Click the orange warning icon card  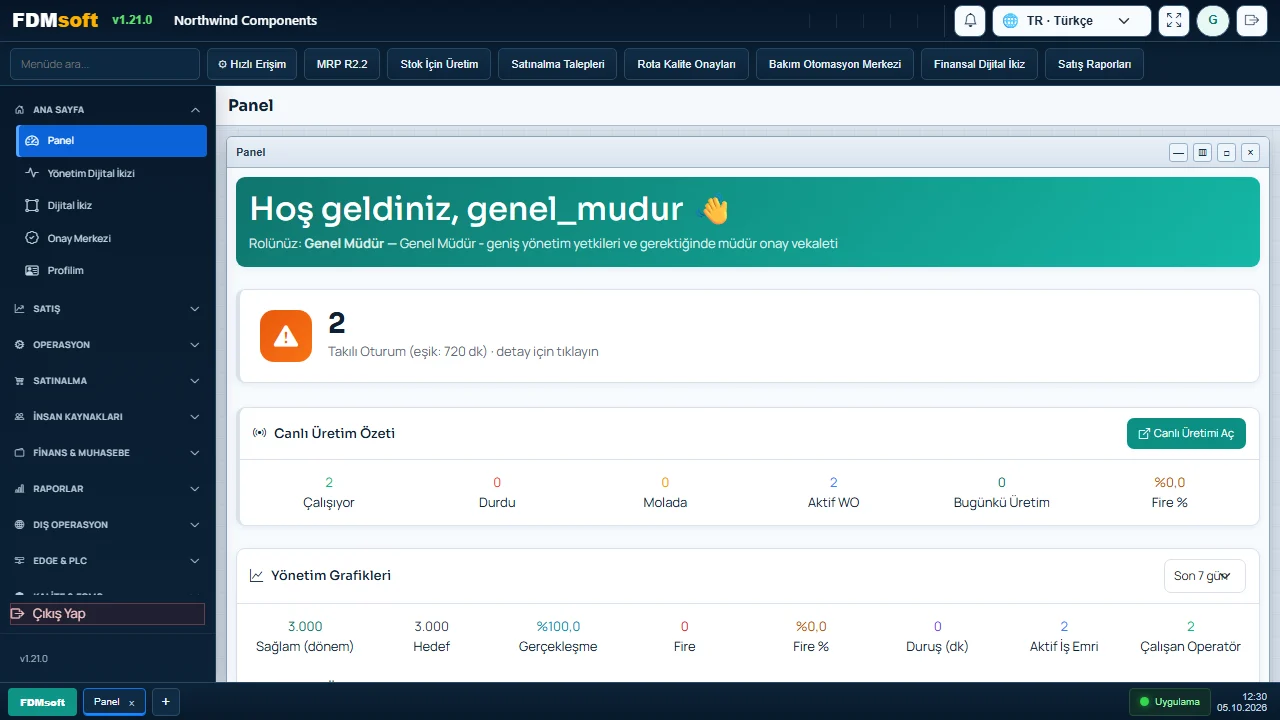[286, 336]
